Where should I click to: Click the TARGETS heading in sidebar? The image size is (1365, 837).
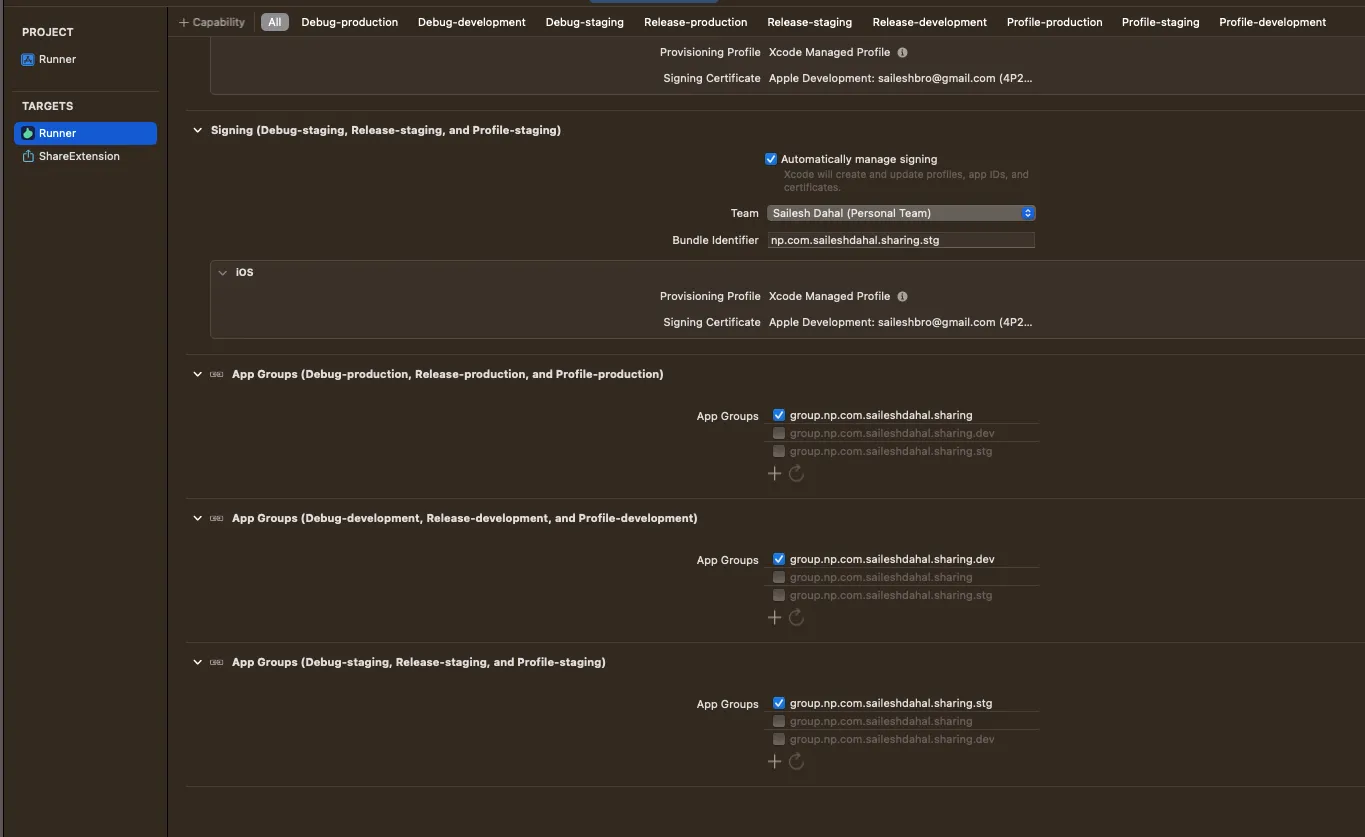tap(48, 106)
